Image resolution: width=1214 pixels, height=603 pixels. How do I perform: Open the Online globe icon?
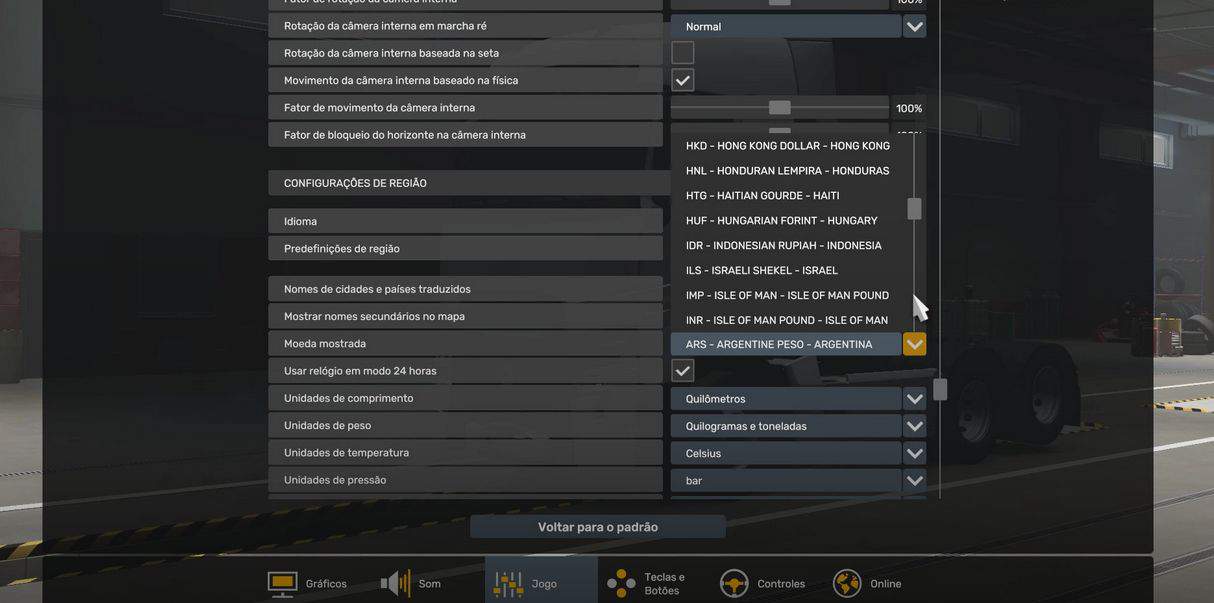point(847,584)
